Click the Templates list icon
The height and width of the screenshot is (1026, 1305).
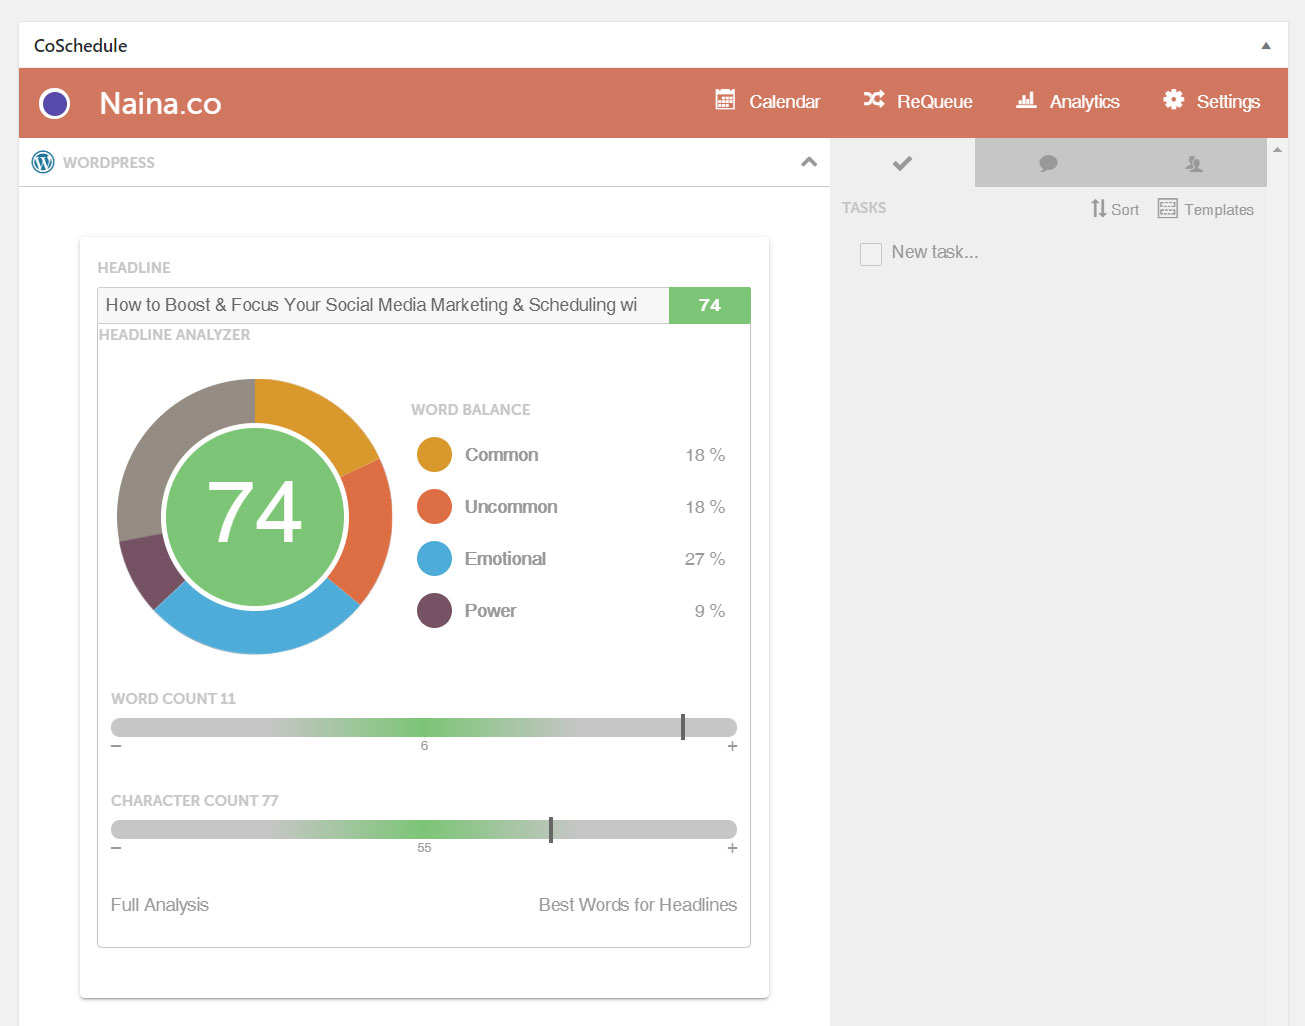(1167, 208)
